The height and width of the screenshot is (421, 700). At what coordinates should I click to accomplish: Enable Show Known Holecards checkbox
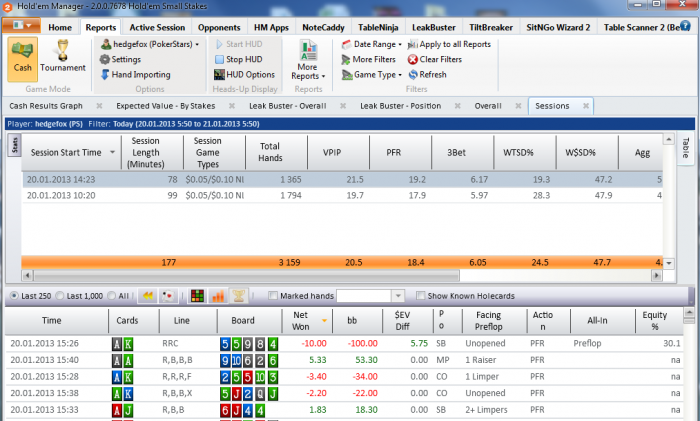420,296
